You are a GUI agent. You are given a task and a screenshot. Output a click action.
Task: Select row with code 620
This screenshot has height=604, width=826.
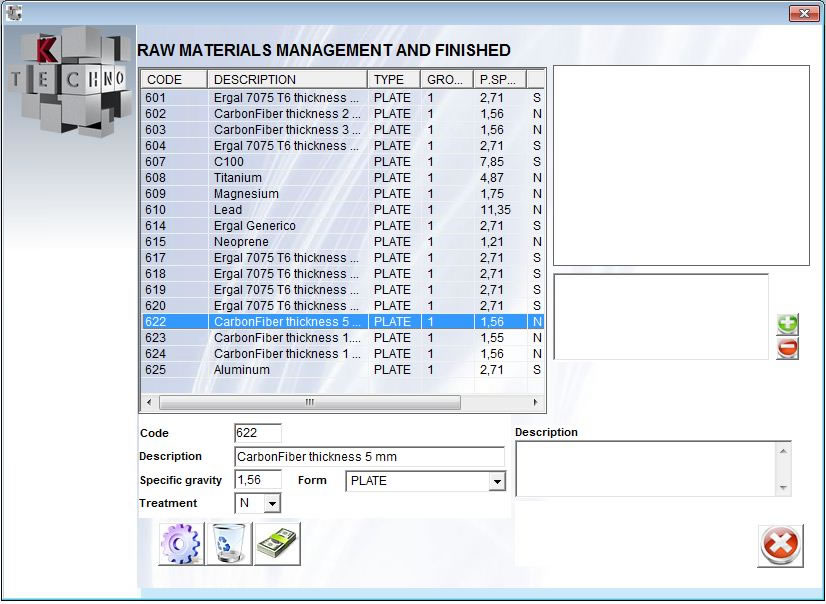pos(343,306)
